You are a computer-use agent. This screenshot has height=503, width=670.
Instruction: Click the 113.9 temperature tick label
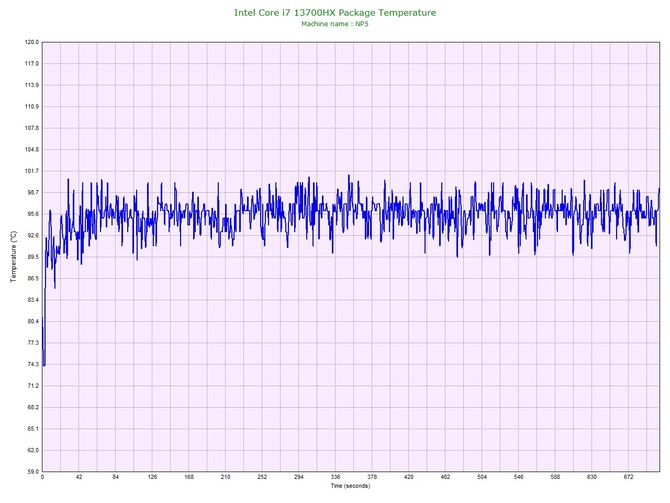coord(32,85)
